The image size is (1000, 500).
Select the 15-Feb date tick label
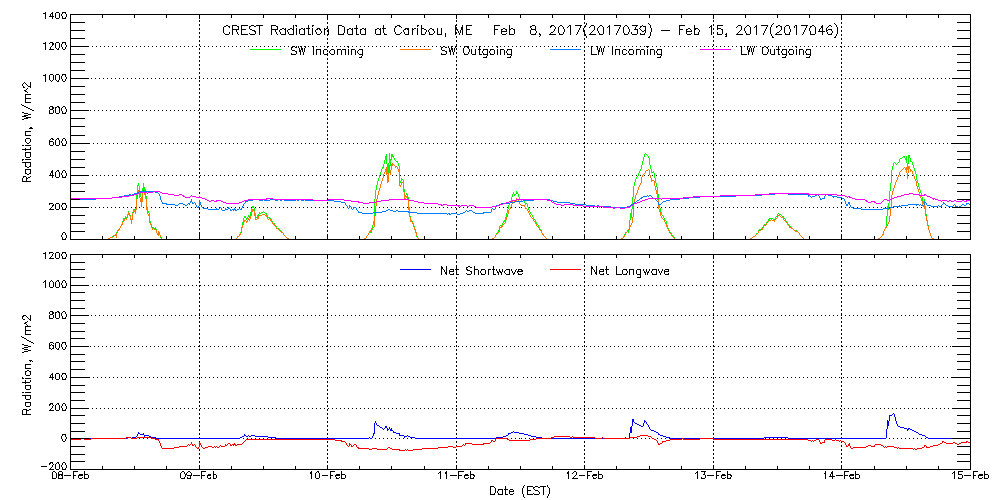pyautogui.click(x=968, y=477)
